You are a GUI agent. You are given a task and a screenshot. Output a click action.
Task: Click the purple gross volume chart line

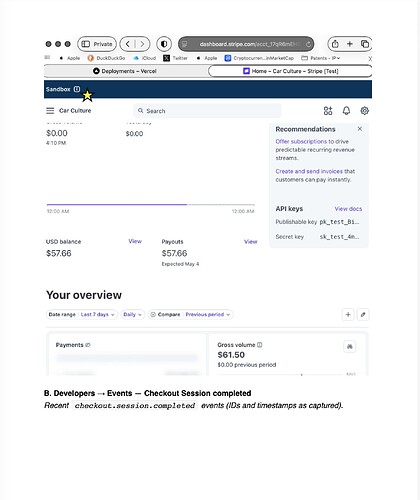pyautogui.click(x=117, y=204)
